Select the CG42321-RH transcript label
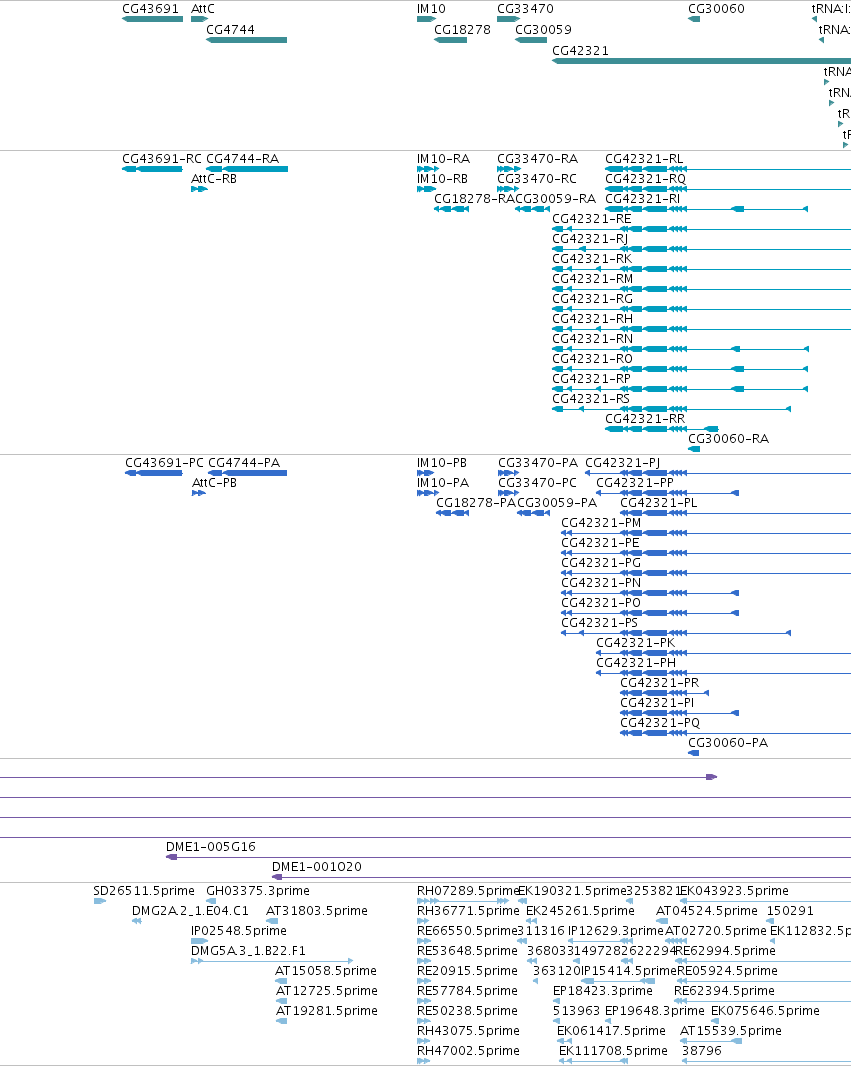The width and height of the screenshot is (851, 1066). (x=593, y=319)
